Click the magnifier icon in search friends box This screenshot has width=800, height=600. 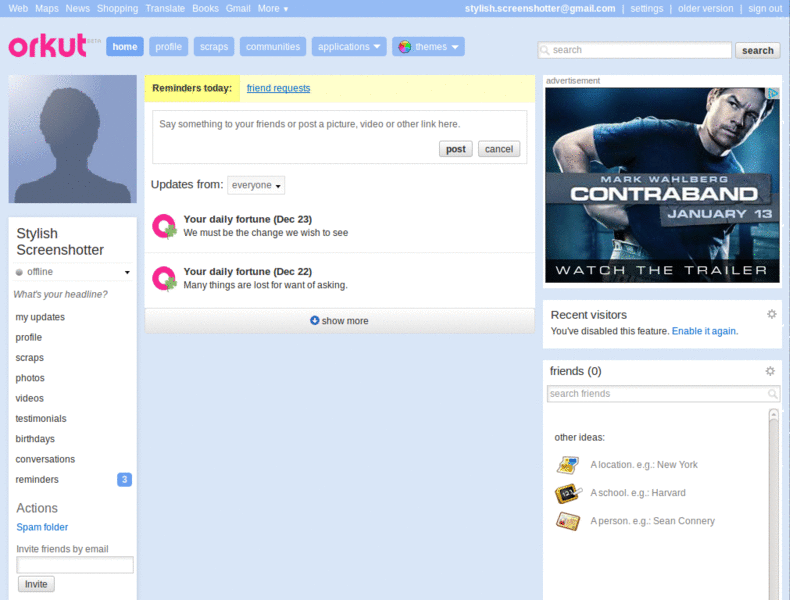tap(772, 393)
